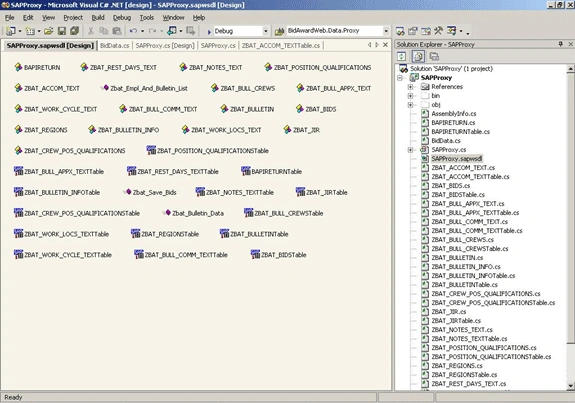This screenshot has width=575, height=403.
Task: Click Solution Explorer scrollbar up arrow
Action: [570, 69]
